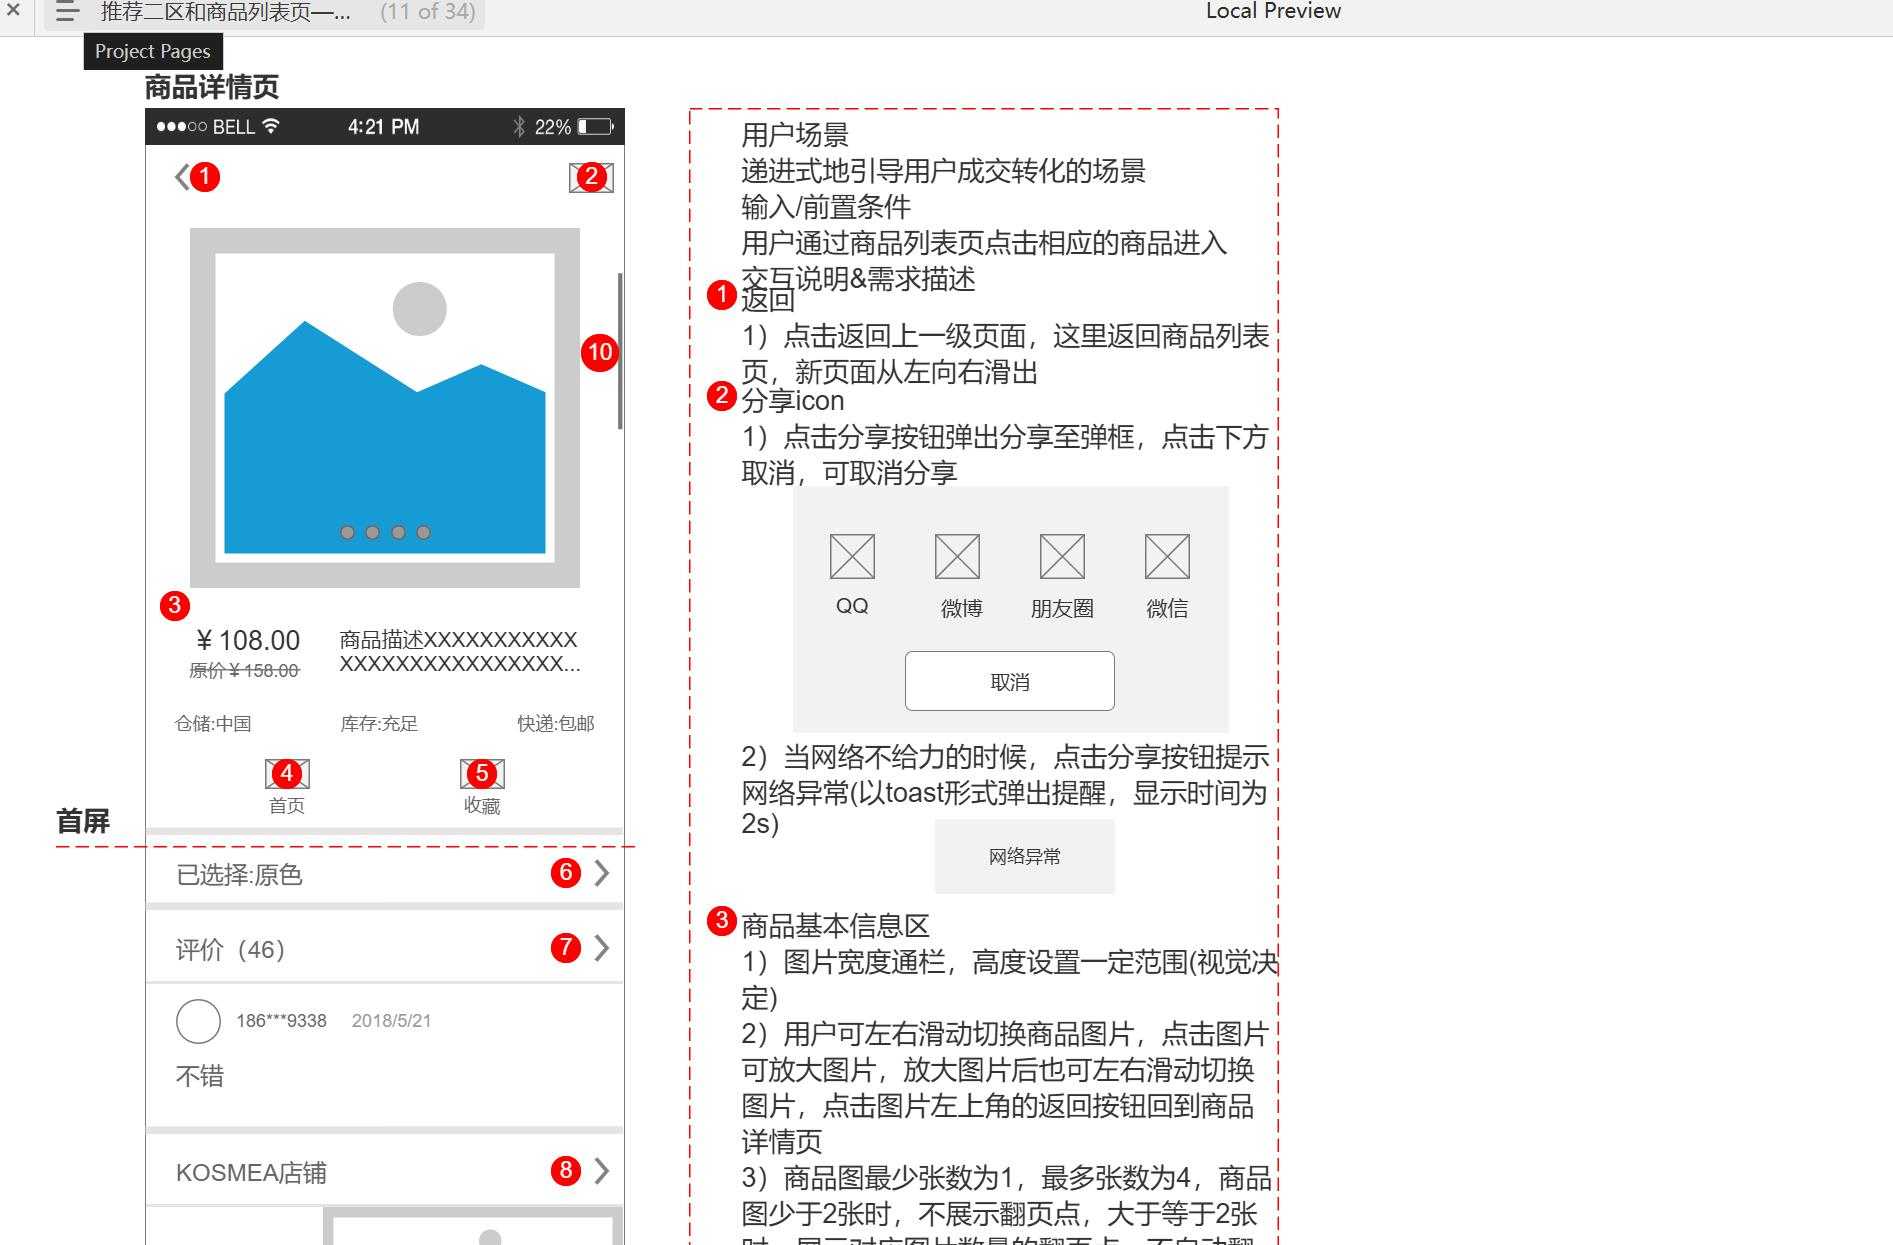The height and width of the screenshot is (1245, 1893).
Task: Click the reviewer avatar next to 186***9338
Action: click(x=197, y=1021)
